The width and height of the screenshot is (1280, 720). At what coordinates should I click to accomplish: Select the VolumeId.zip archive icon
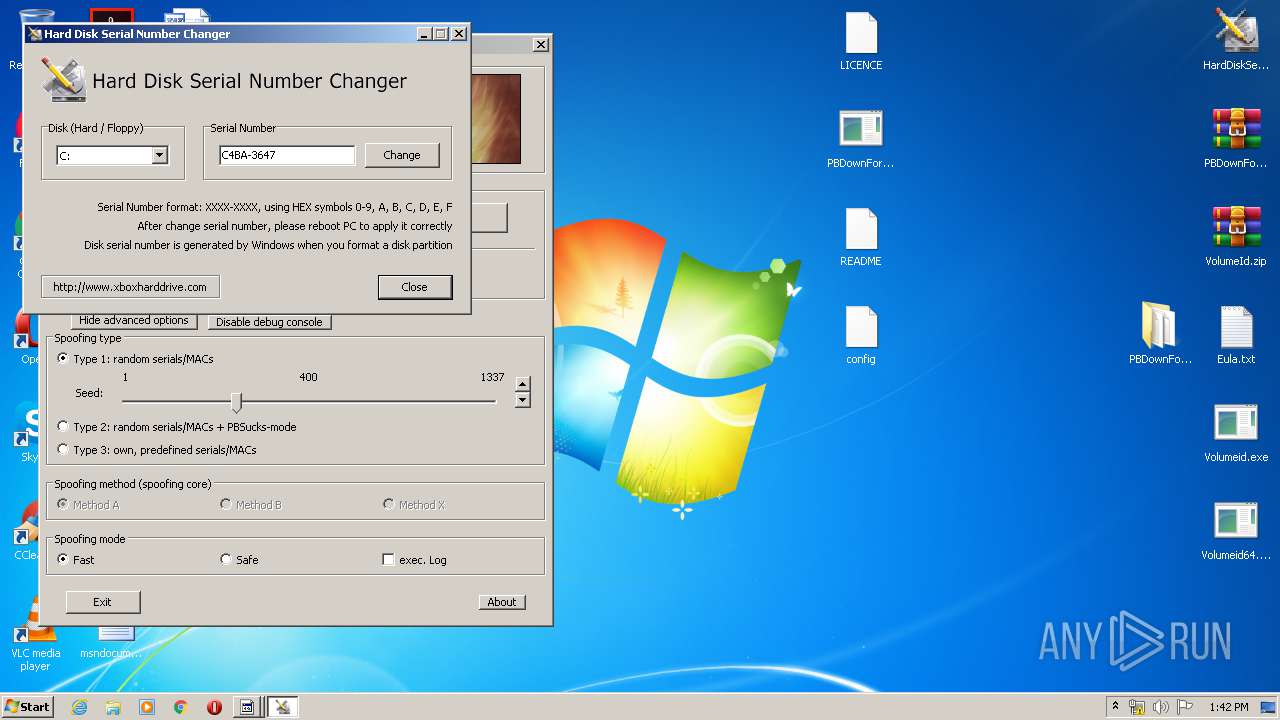(1236, 237)
